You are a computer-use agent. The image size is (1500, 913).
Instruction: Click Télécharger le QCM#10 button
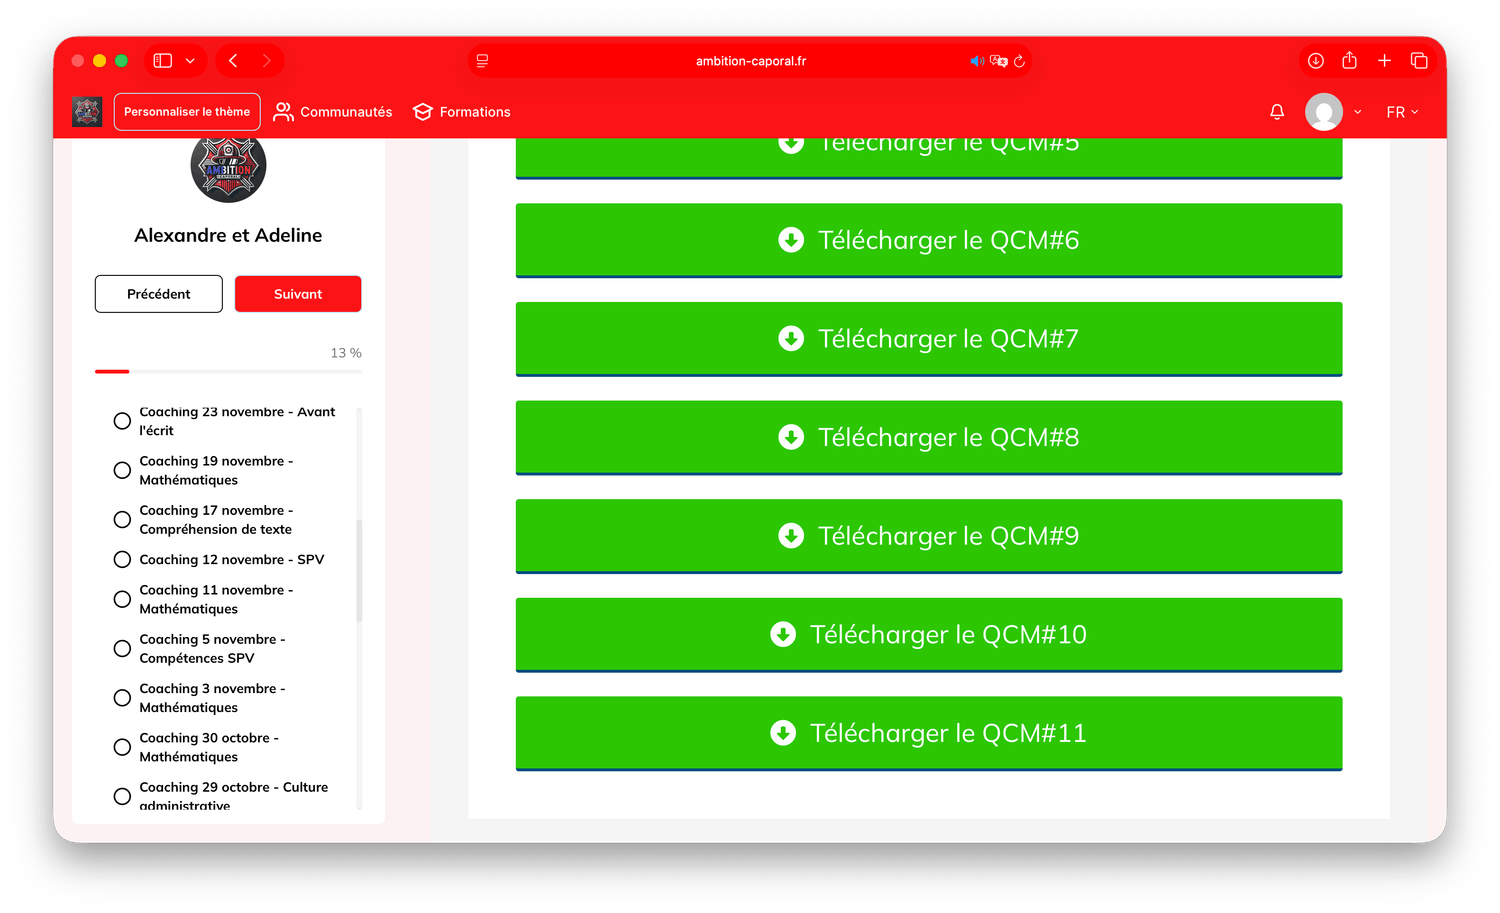(929, 635)
